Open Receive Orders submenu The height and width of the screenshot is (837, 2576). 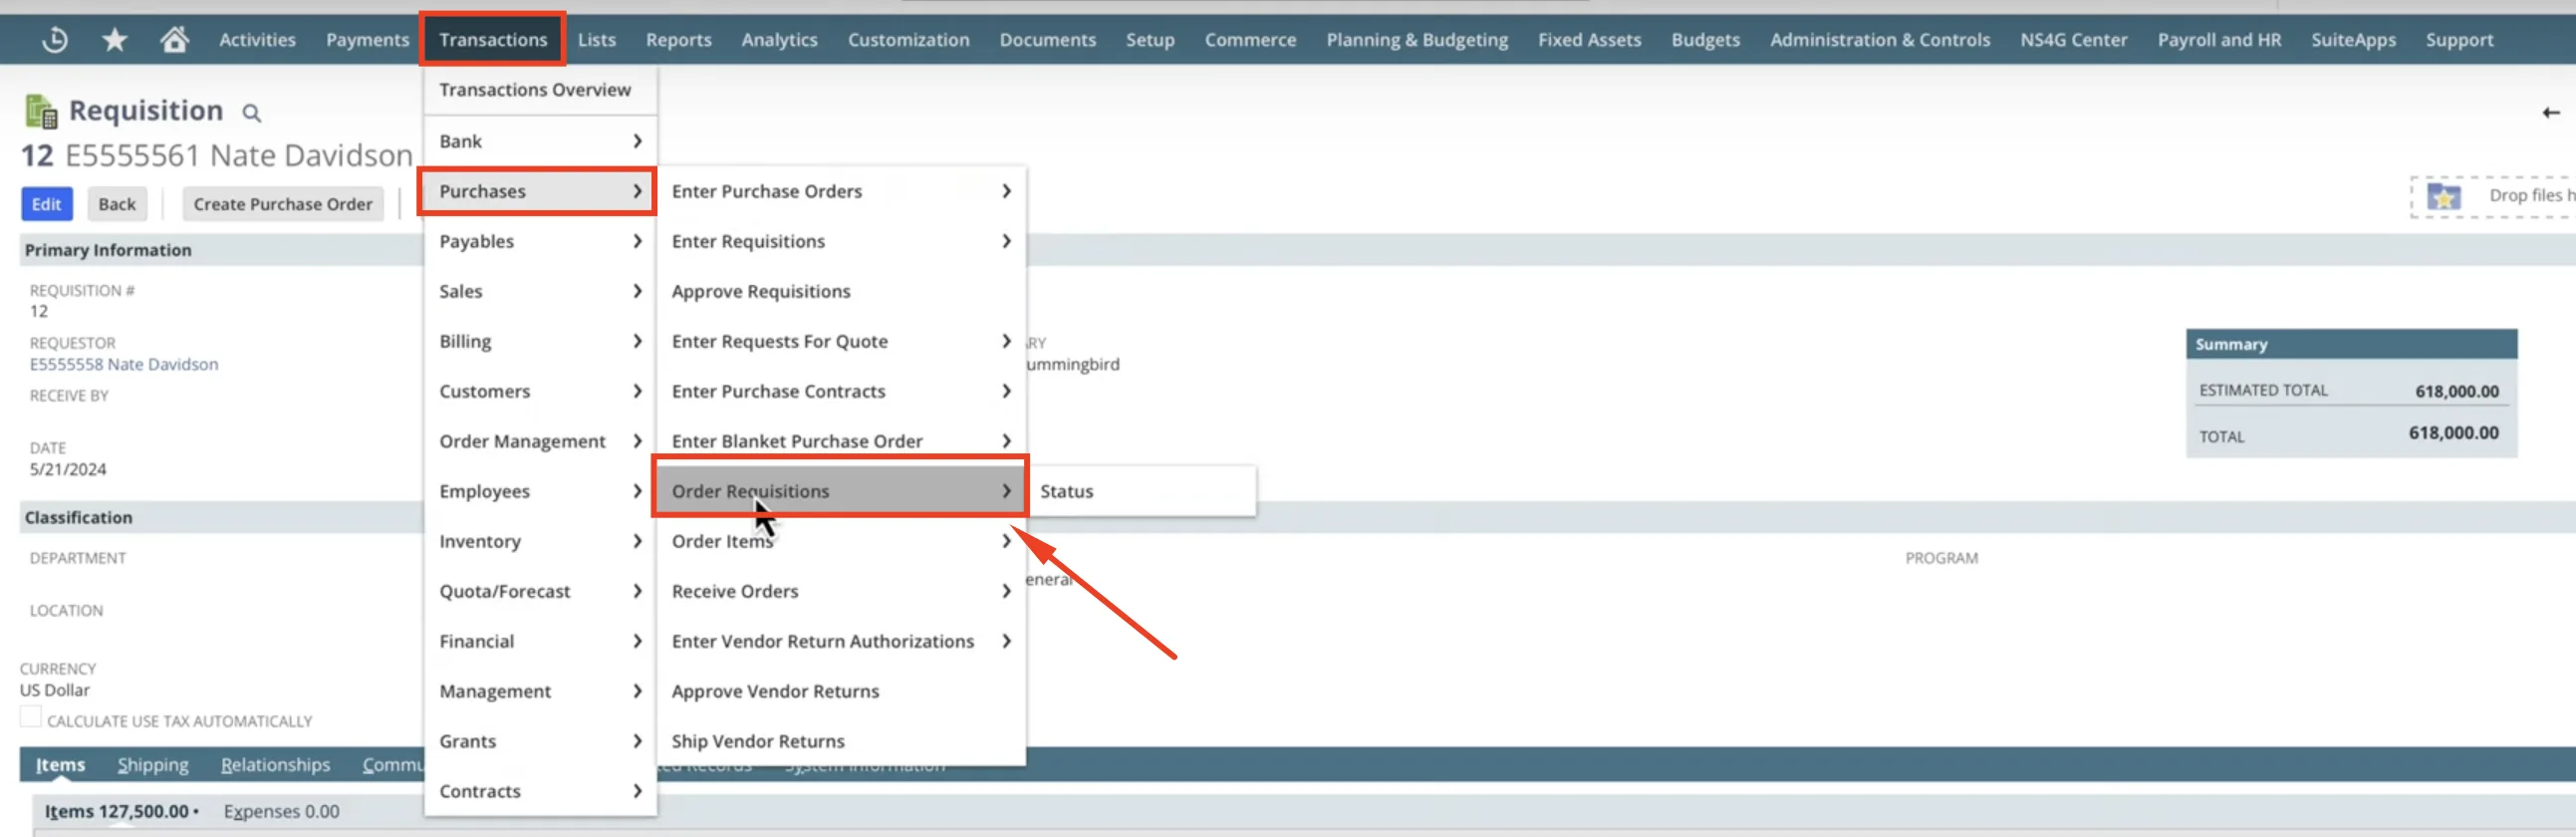[x=840, y=591]
